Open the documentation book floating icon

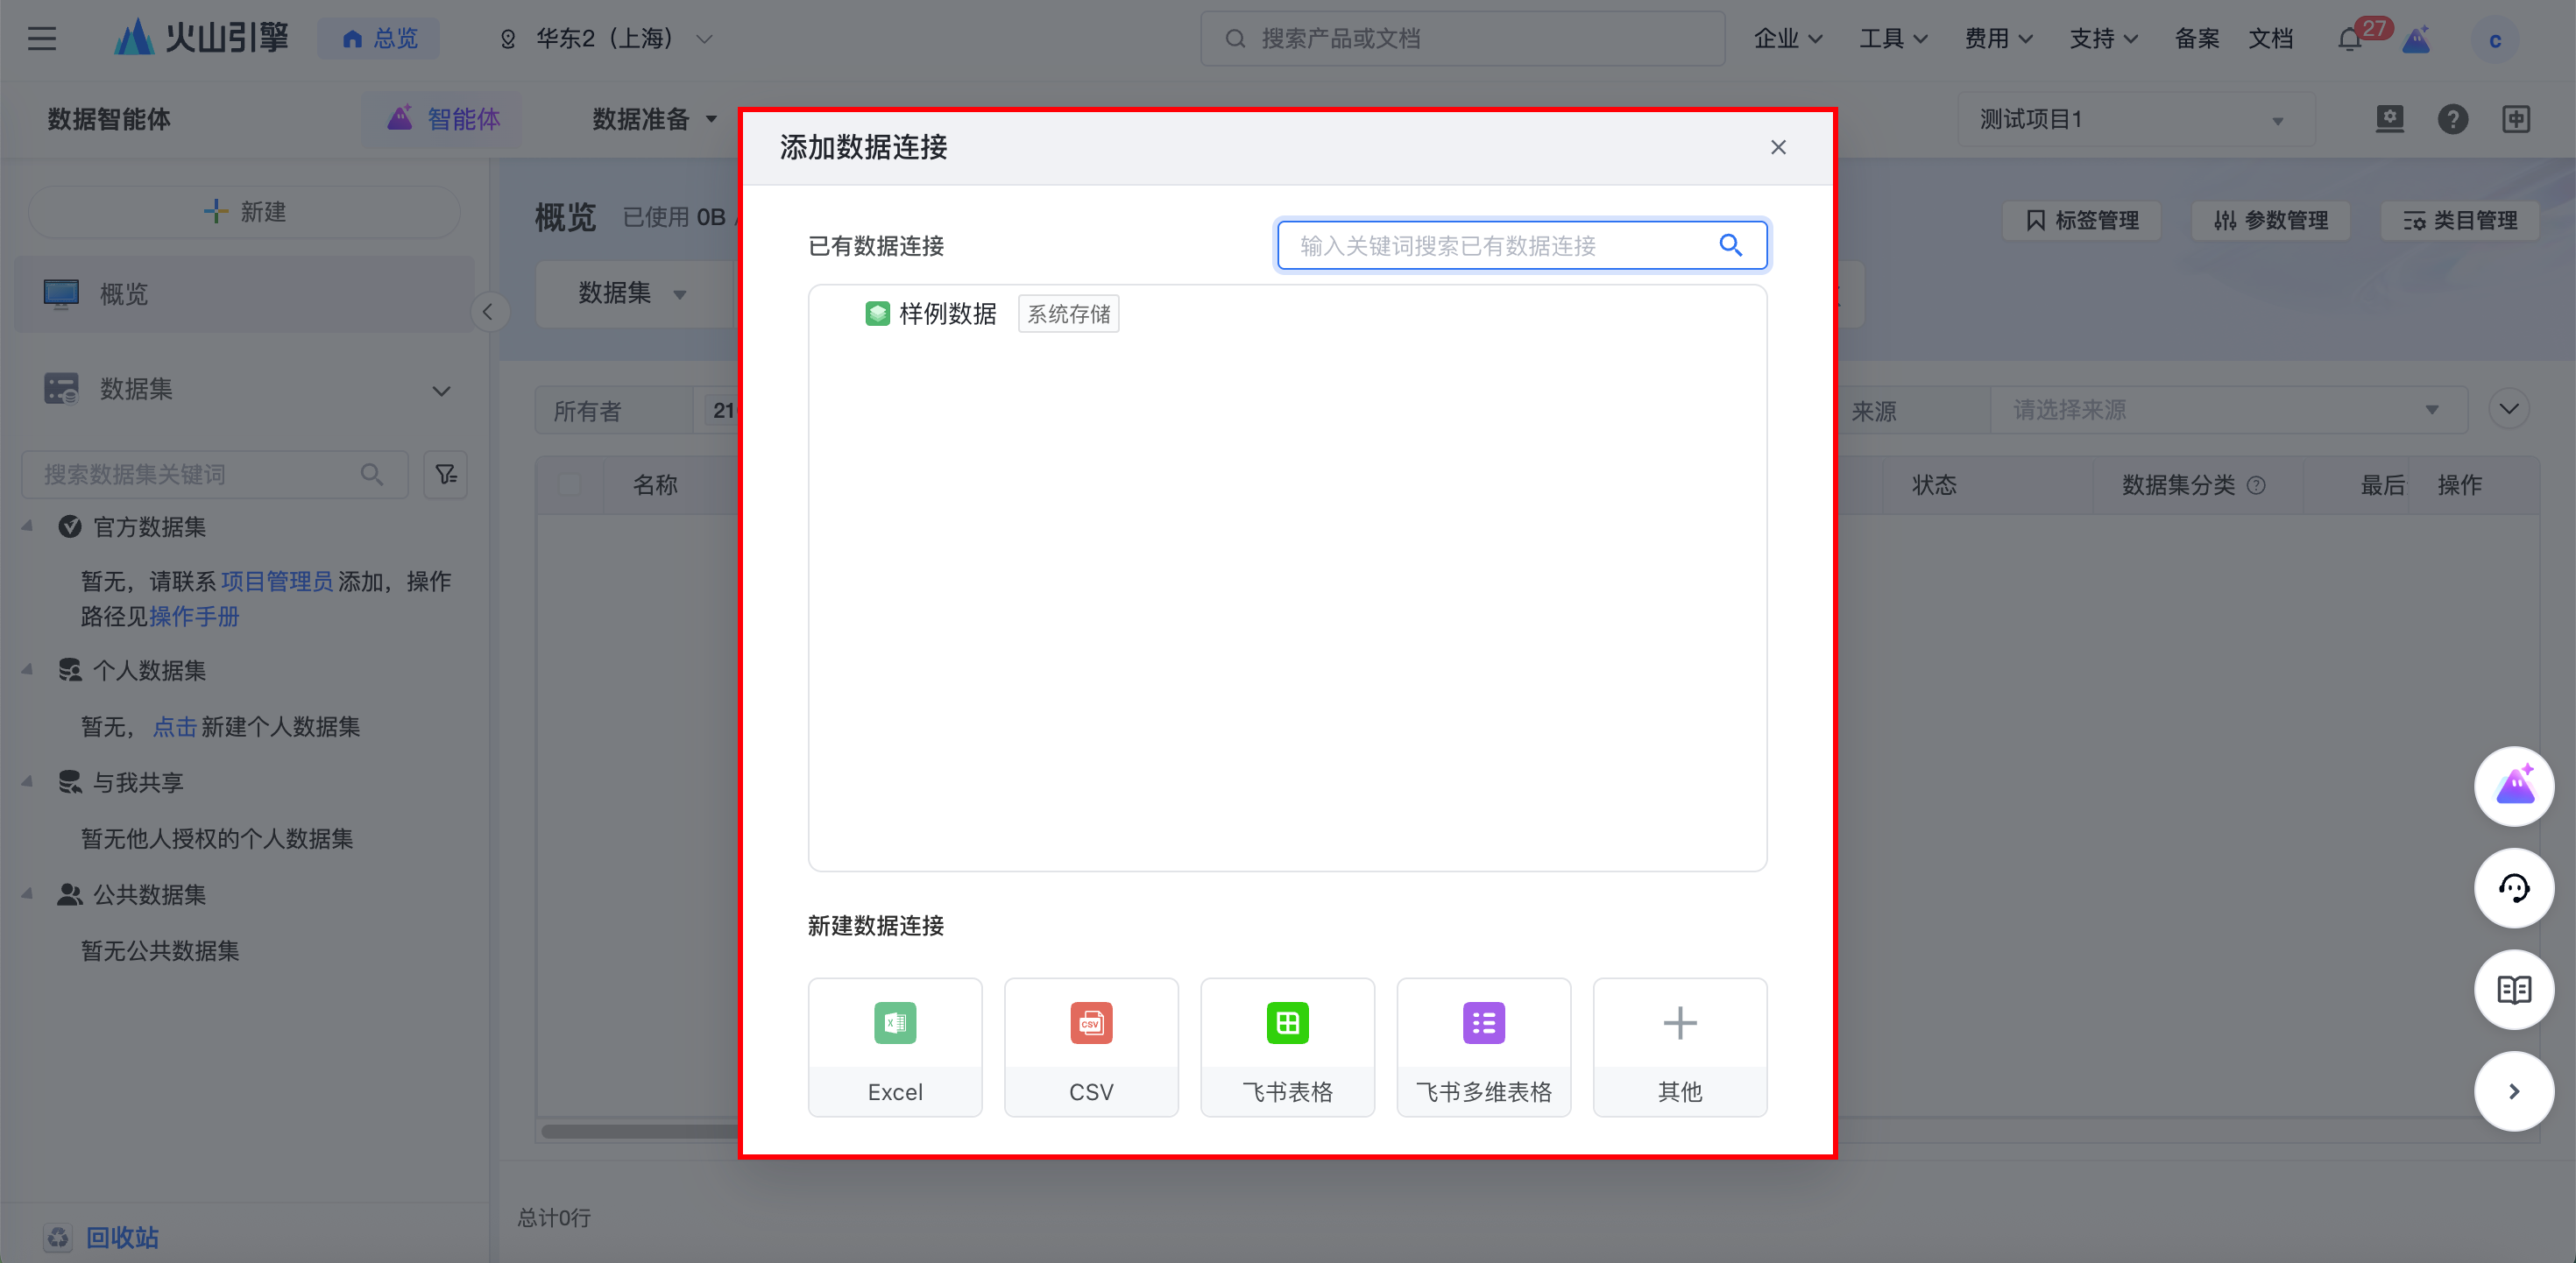(2513, 990)
